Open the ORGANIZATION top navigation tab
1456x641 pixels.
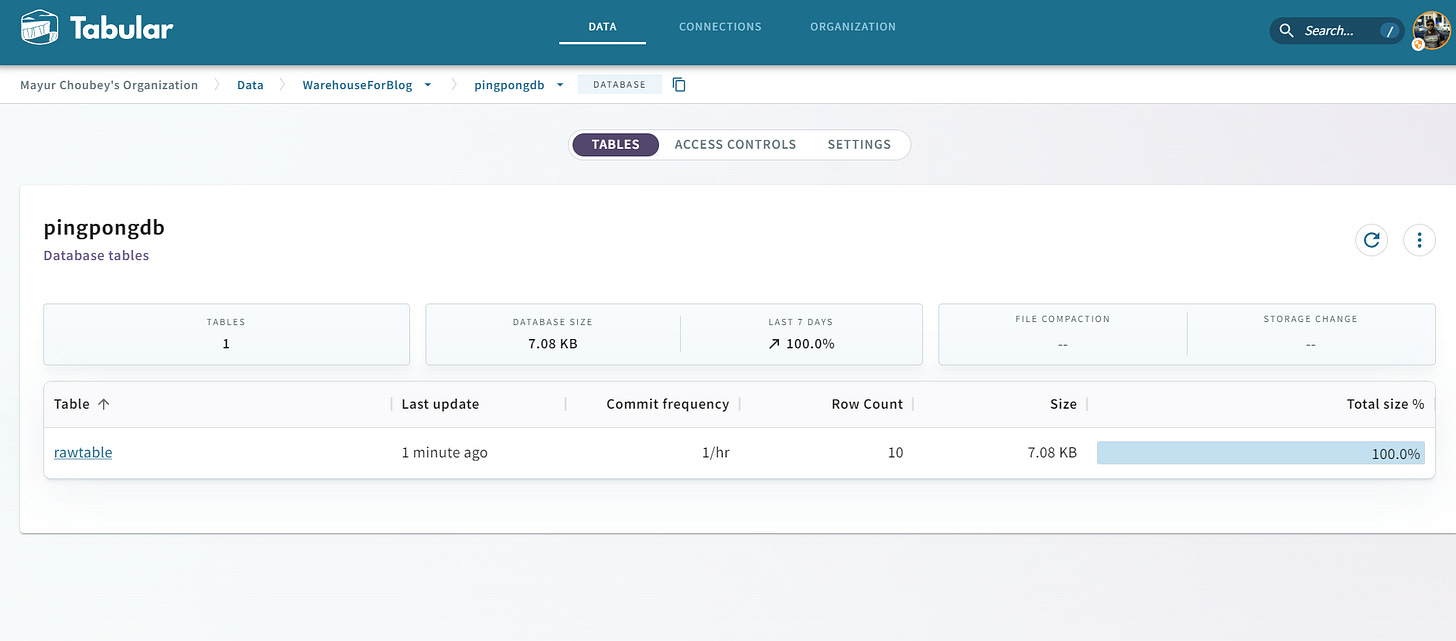tap(853, 27)
